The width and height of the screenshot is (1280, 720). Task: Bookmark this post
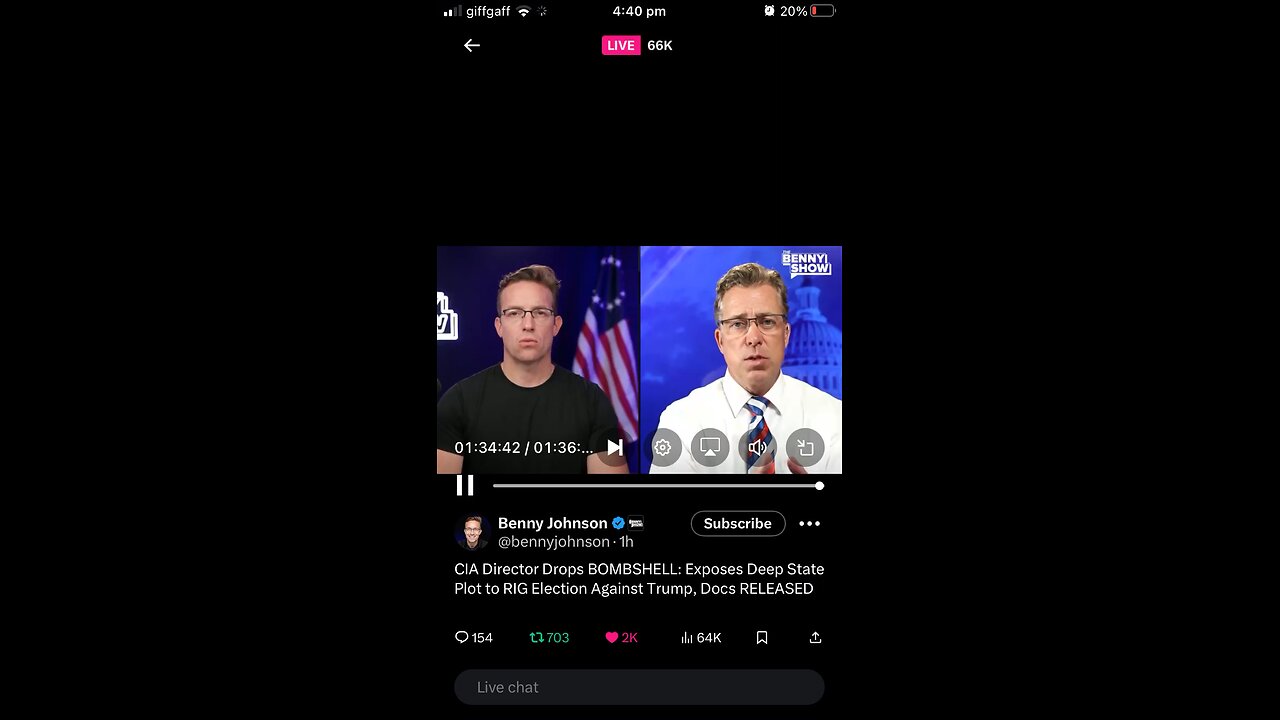pyautogui.click(x=762, y=637)
